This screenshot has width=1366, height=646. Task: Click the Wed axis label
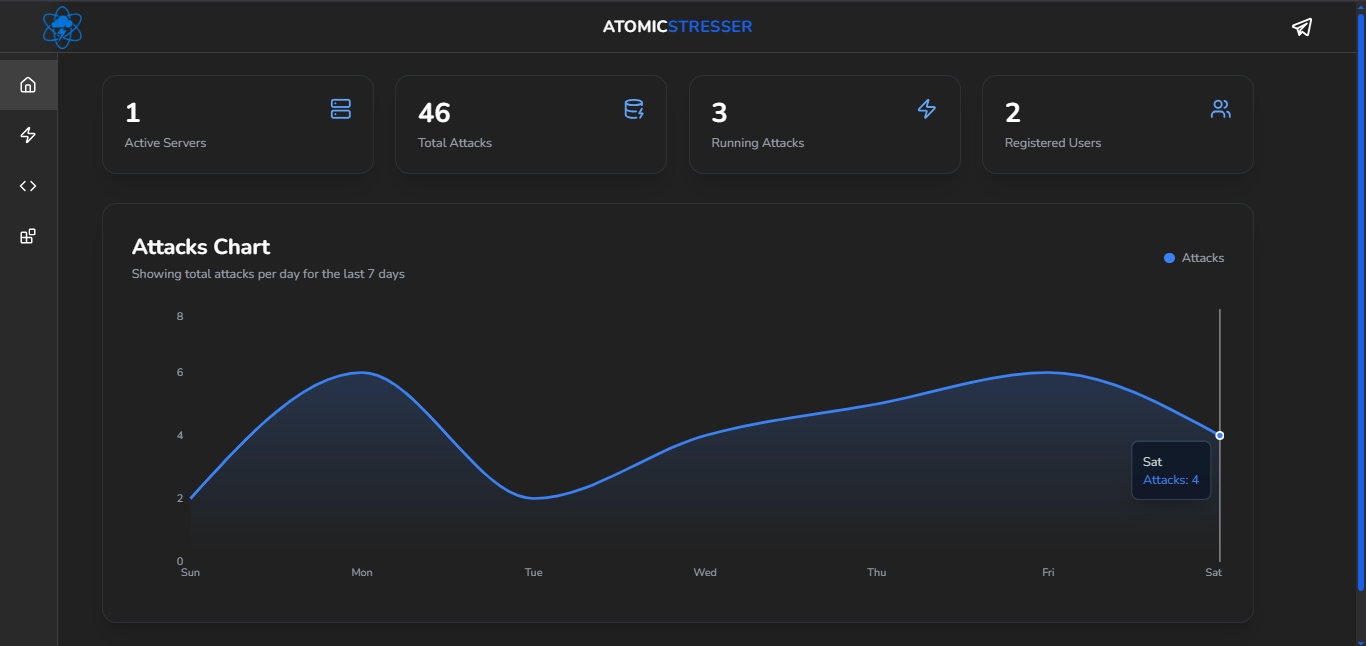705,573
